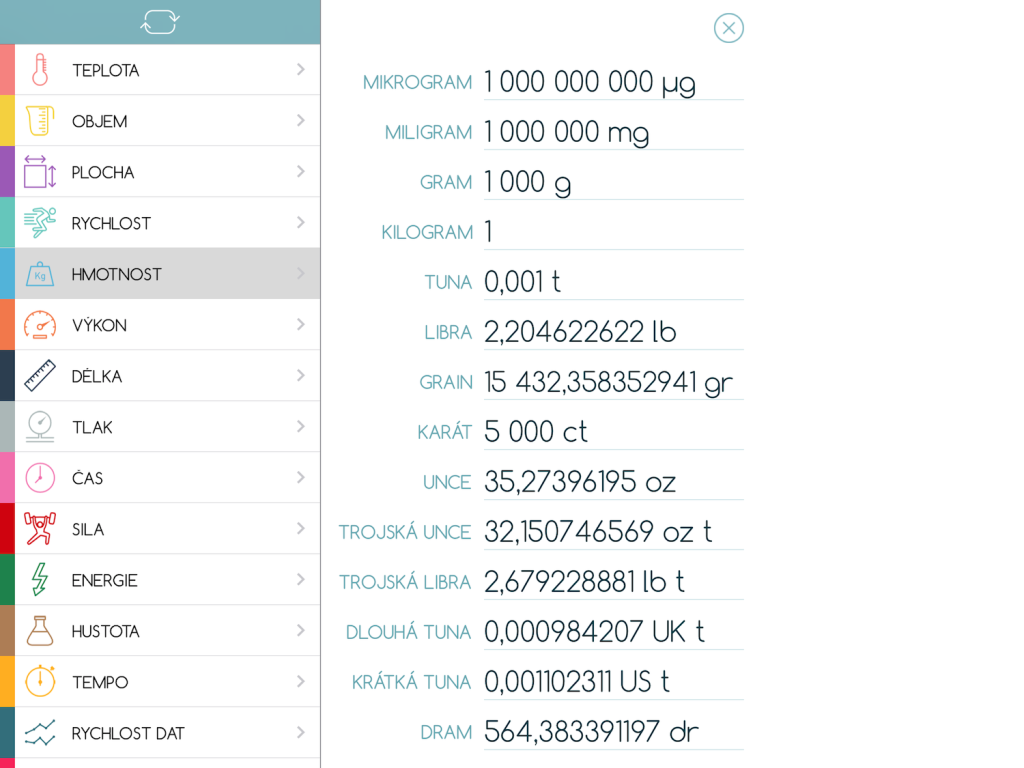
Task: Tap the TROJSKÁ UNCE unit label
Action: pyautogui.click(x=405, y=532)
